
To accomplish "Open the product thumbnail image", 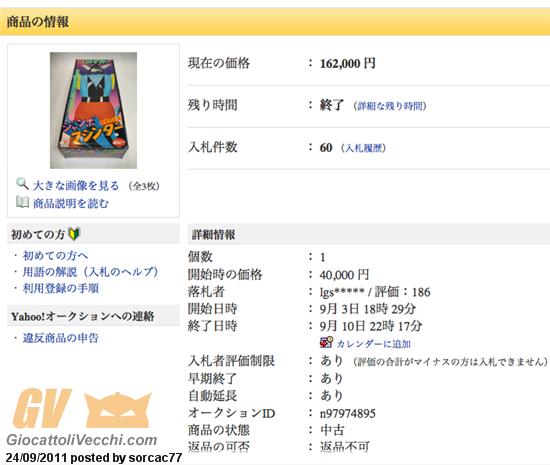I will pyautogui.click(x=93, y=110).
